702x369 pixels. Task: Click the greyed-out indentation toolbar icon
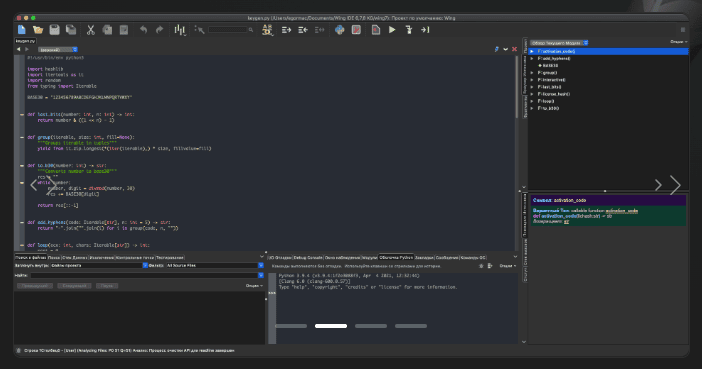(319, 30)
